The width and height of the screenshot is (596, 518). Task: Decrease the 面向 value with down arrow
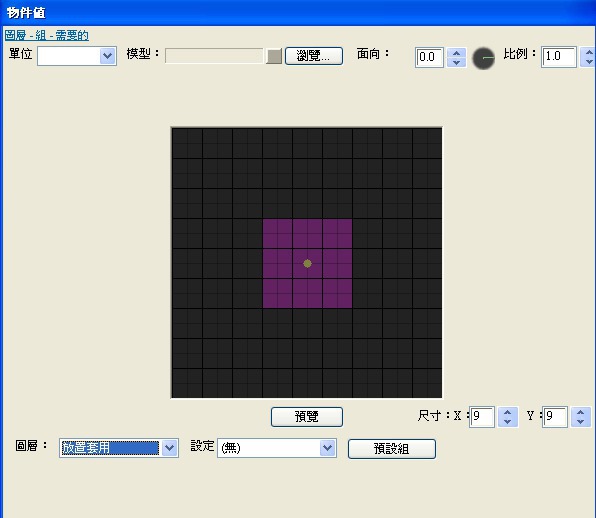coord(457,63)
